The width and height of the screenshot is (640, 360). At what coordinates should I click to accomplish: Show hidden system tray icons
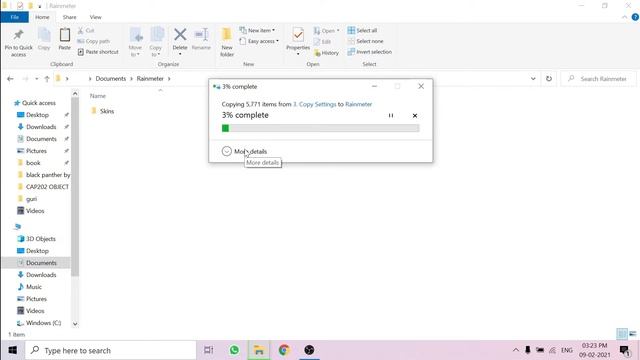(516, 350)
